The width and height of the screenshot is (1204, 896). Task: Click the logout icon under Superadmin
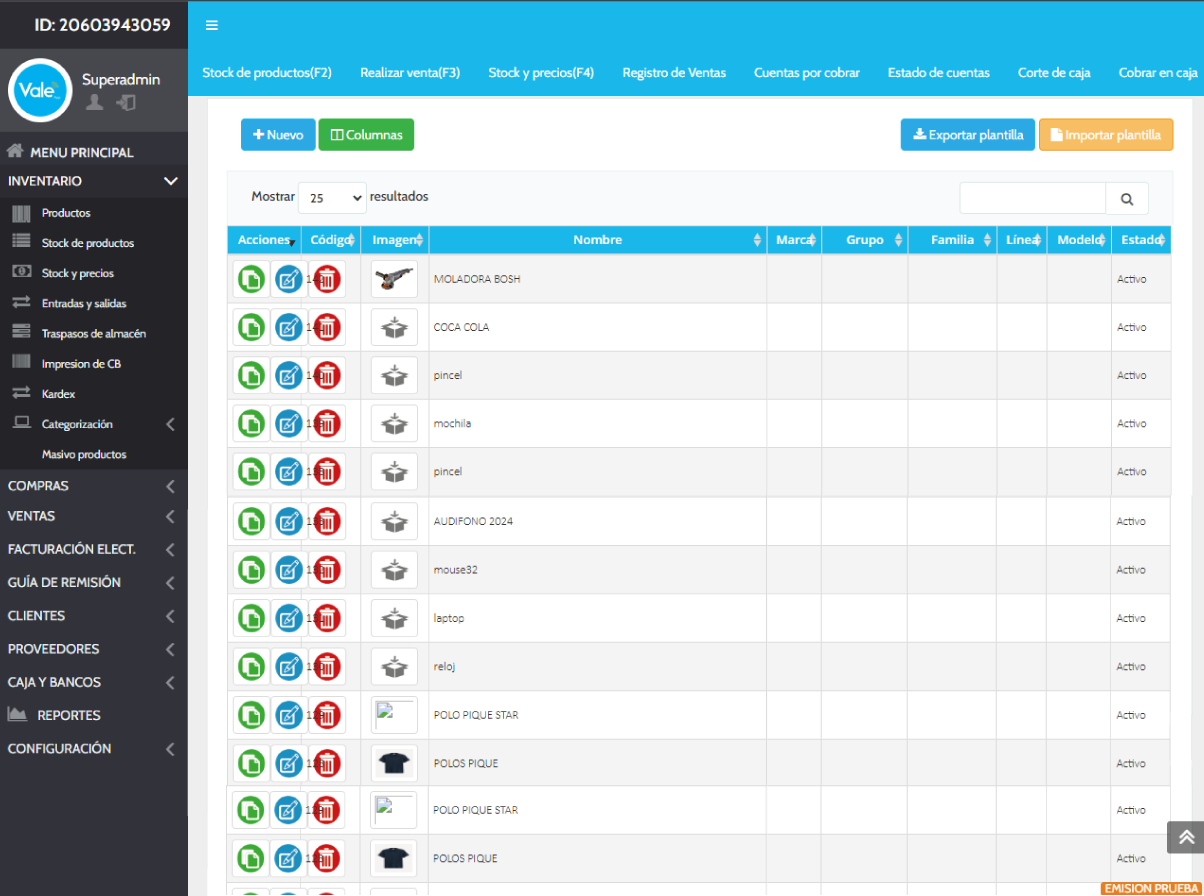pyautogui.click(x=126, y=102)
